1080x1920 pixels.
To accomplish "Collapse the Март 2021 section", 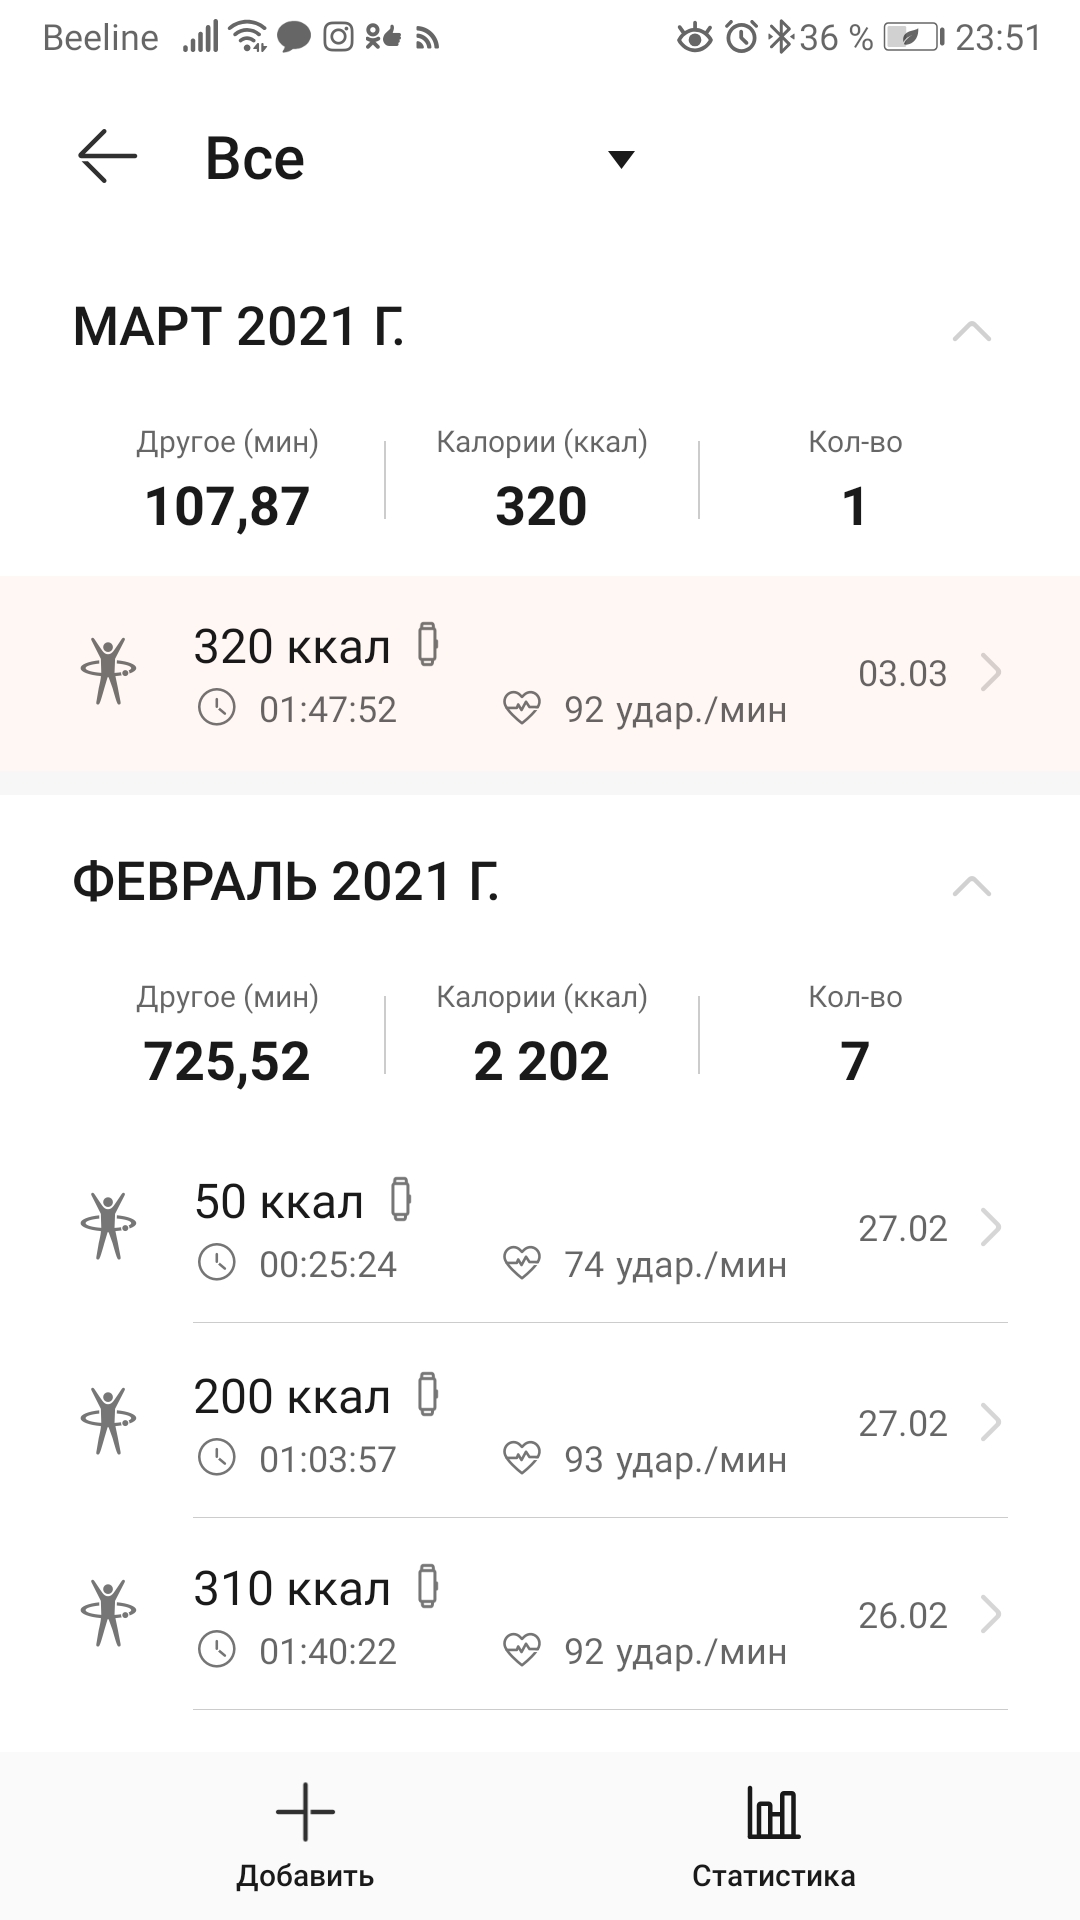I will (971, 331).
